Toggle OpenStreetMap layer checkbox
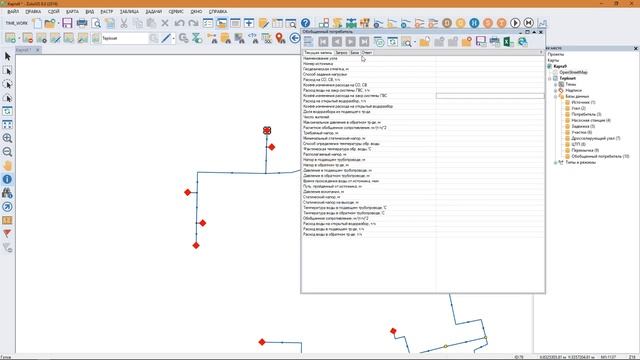Viewport: 640px width, 360px height. [x=555, y=72]
